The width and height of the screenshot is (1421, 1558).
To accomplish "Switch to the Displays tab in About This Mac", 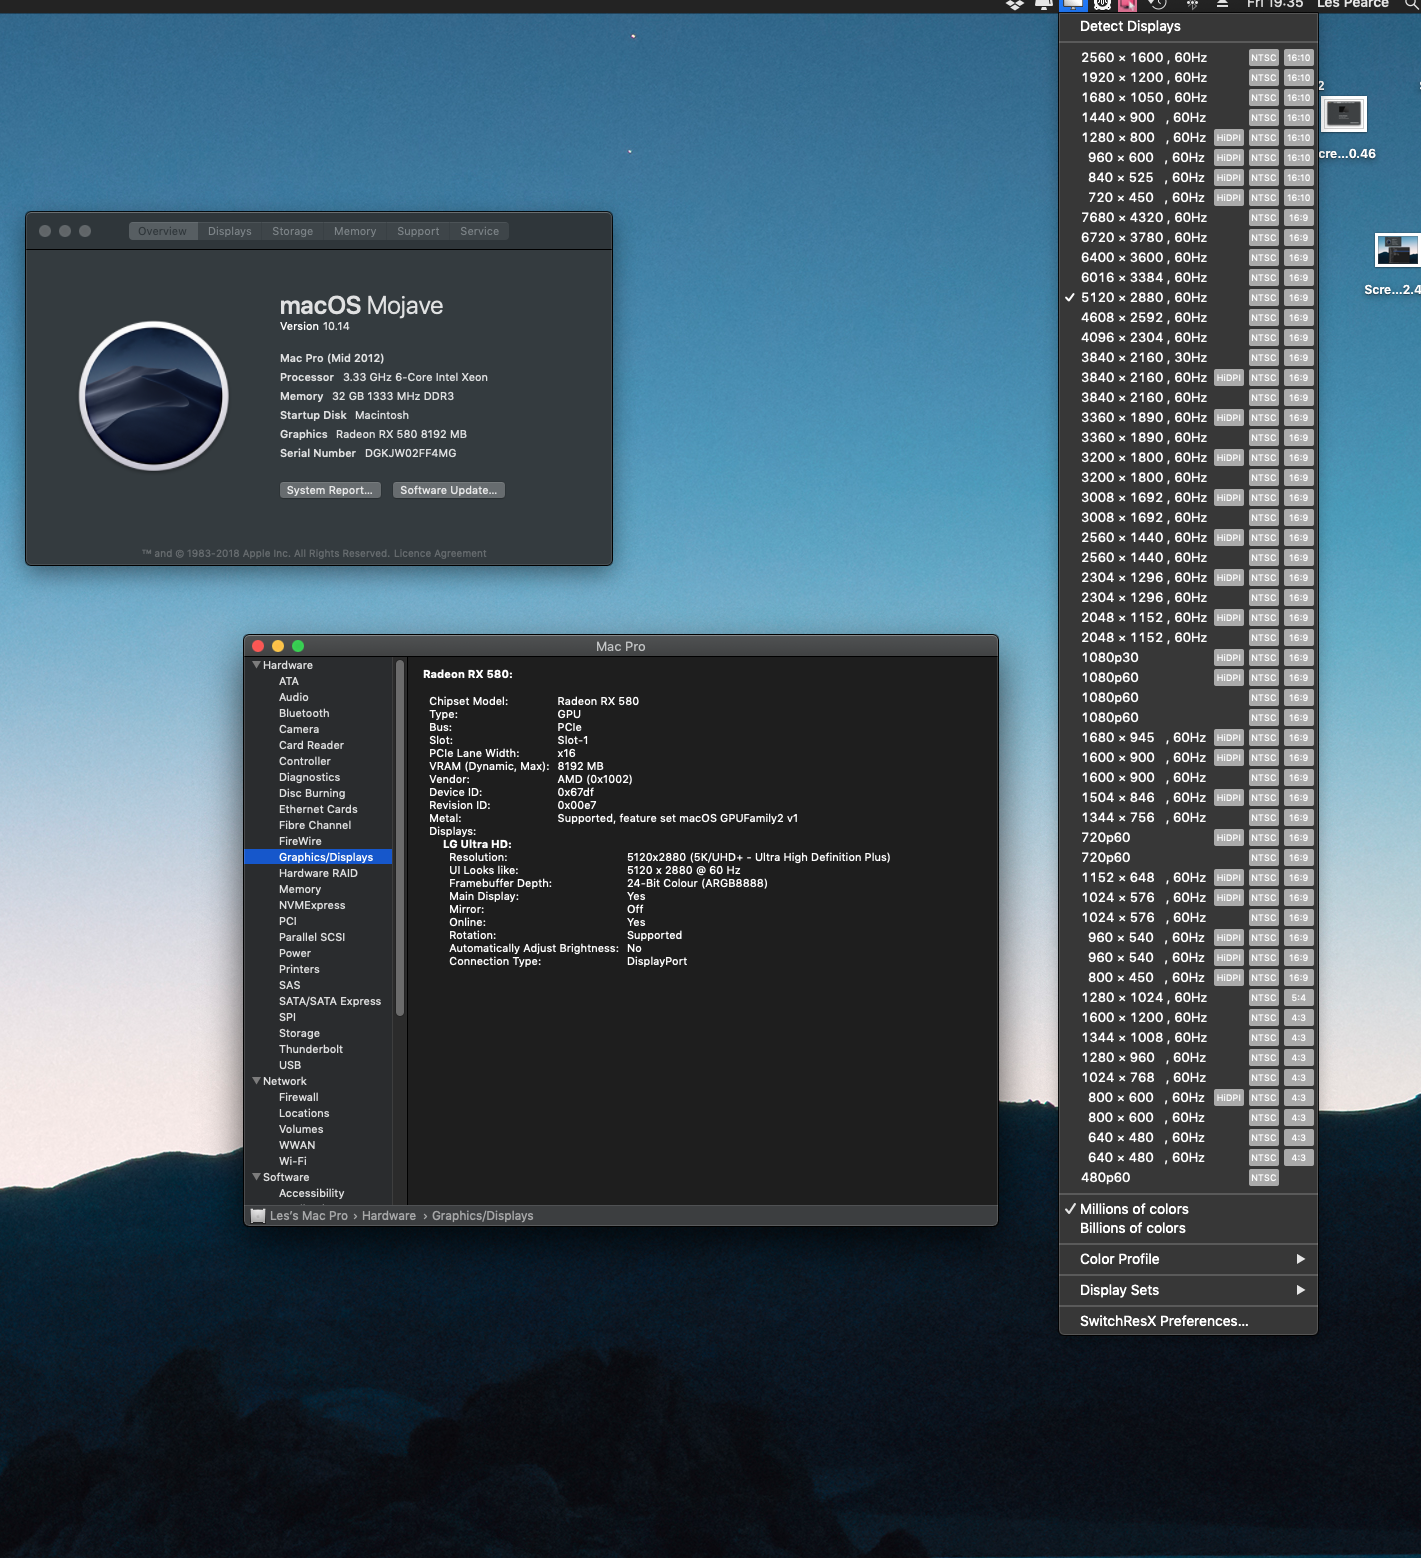I will 230,231.
